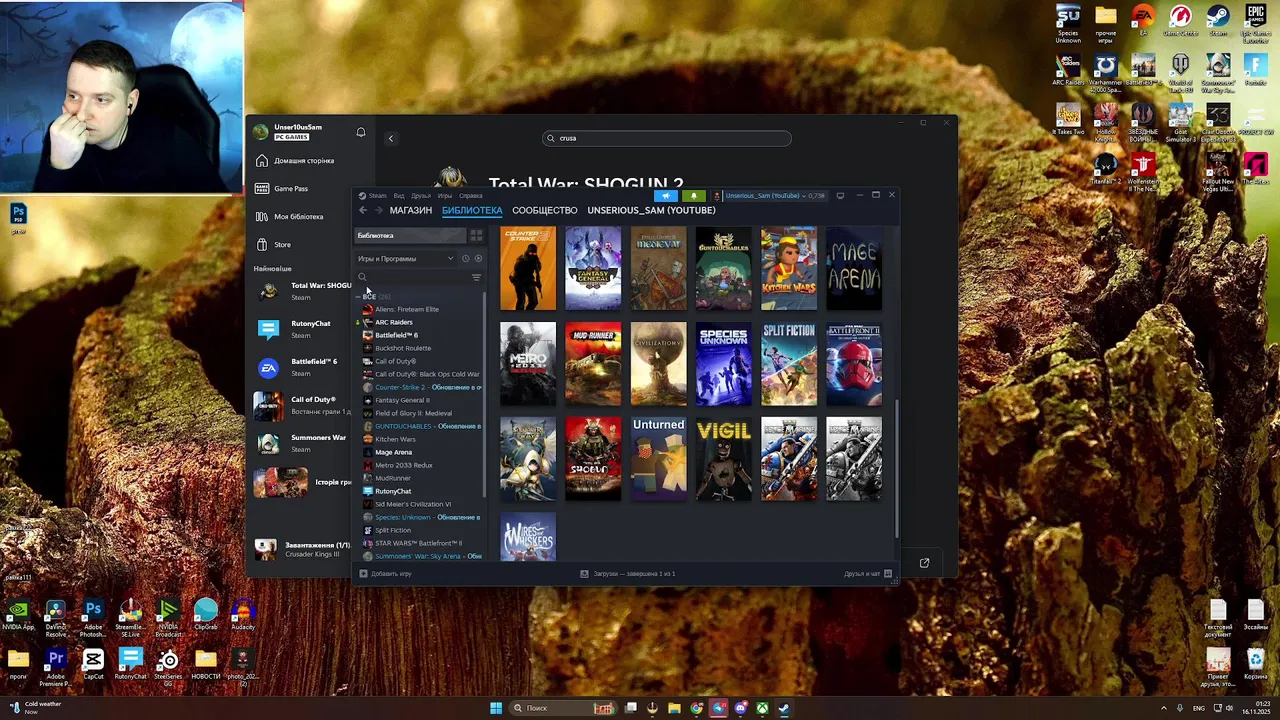The image size is (1280, 720).
Task: Open Mage Arena cover thumbnail
Action: tap(854, 268)
